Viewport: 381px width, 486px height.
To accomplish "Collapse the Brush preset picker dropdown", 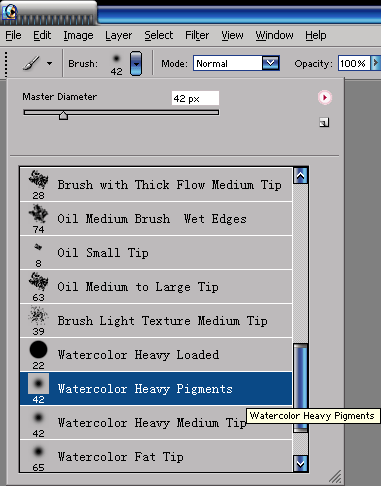I will tap(136, 63).
